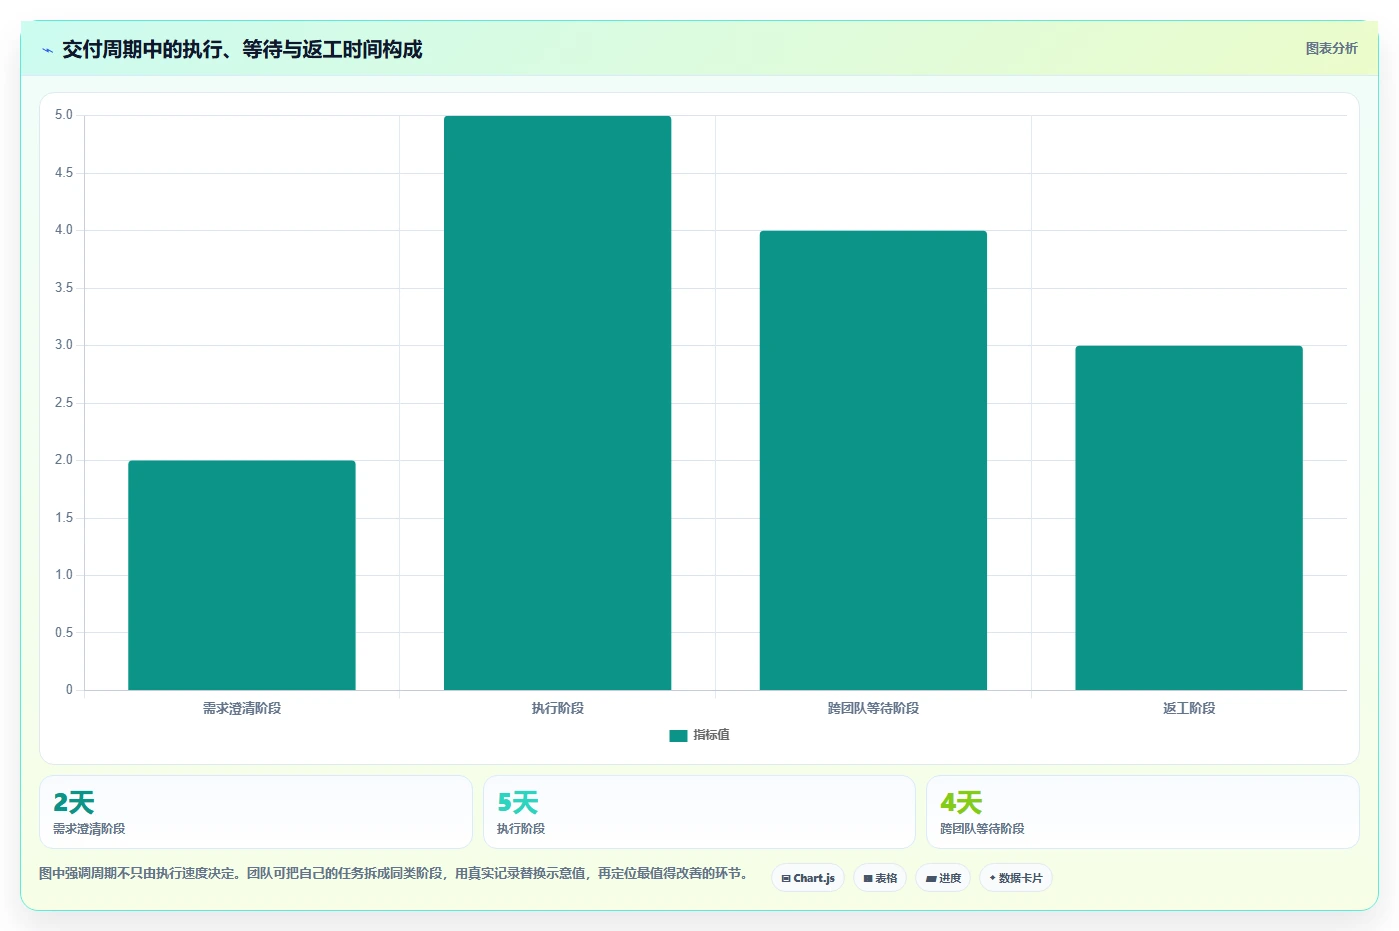Click the 跨团队等待阶段 x-axis label
The image size is (1399, 931).
pos(873,708)
